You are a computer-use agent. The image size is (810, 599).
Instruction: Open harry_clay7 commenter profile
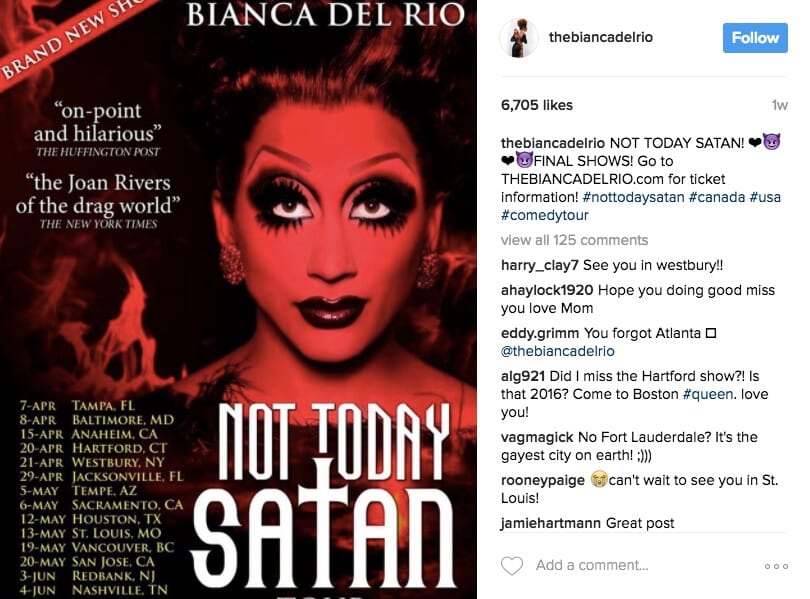pos(539,265)
